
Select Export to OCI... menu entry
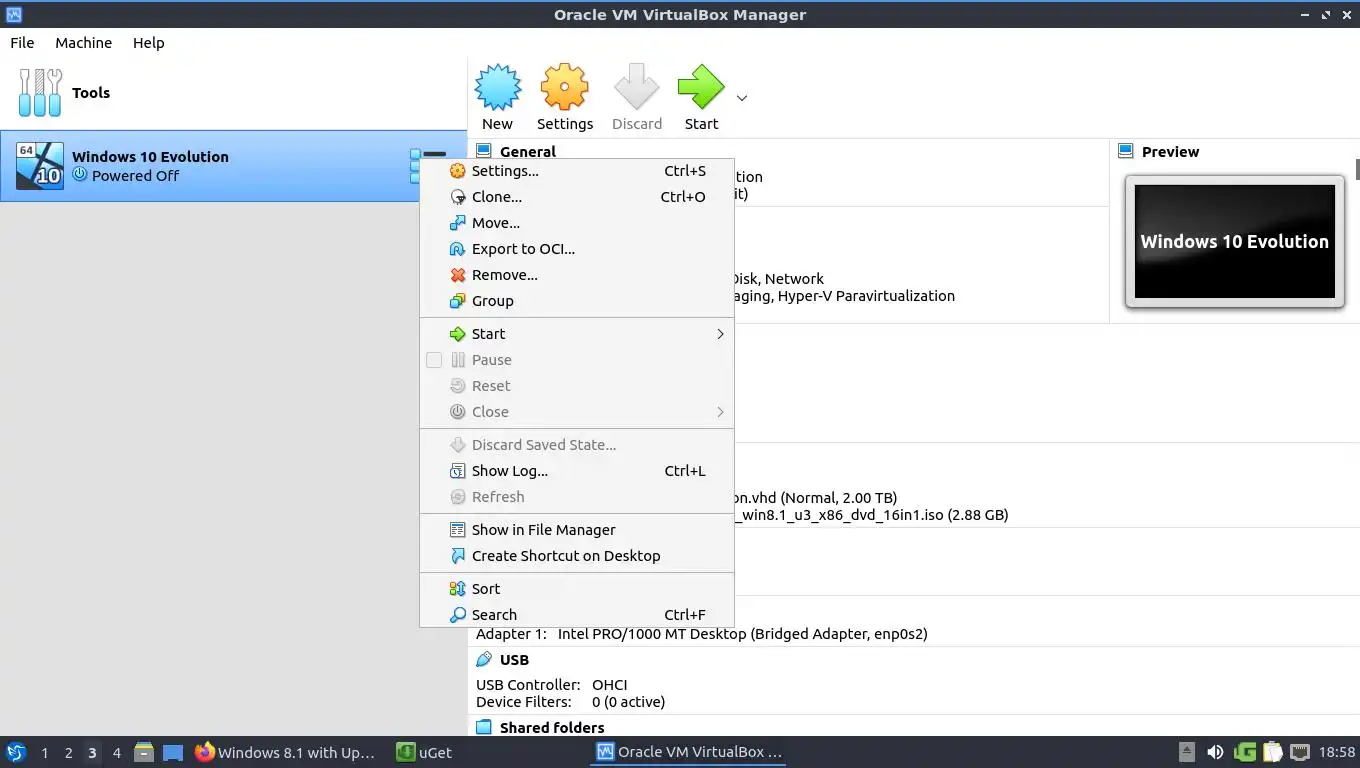[577, 249]
